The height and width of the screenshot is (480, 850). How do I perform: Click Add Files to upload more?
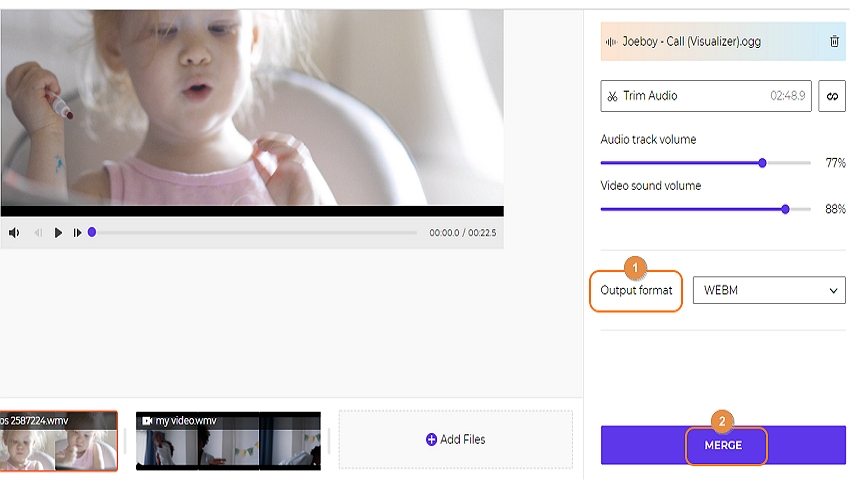(455, 439)
